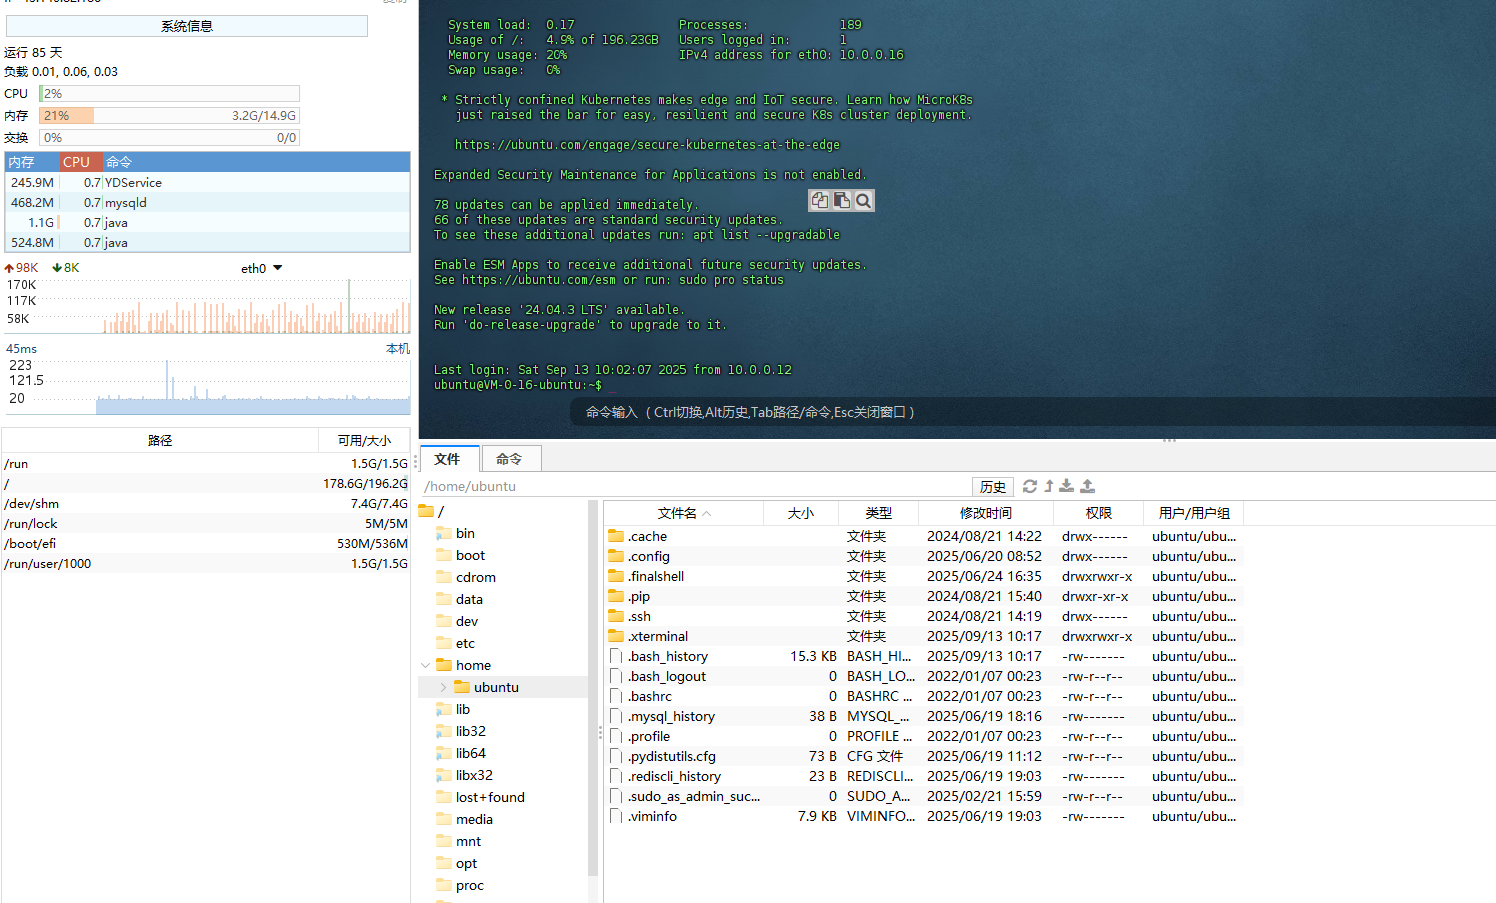1496x903 pixels.
Task: Click the .profile file icon
Action: [616, 736]
